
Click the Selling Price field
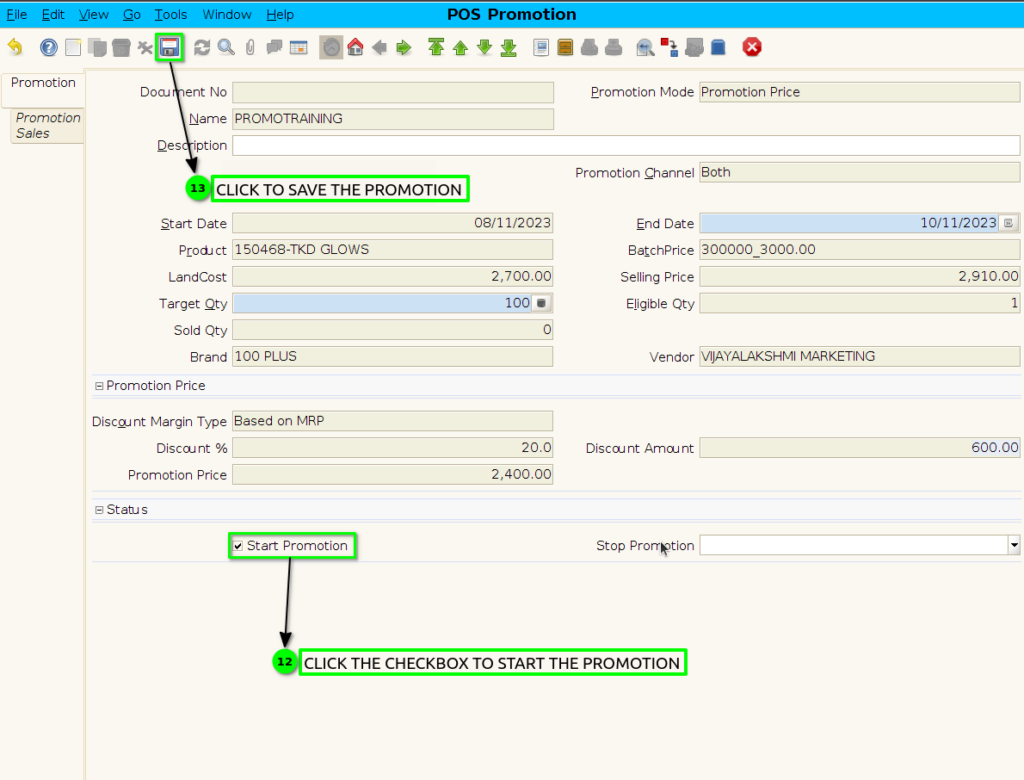click(x=859, y=276)
